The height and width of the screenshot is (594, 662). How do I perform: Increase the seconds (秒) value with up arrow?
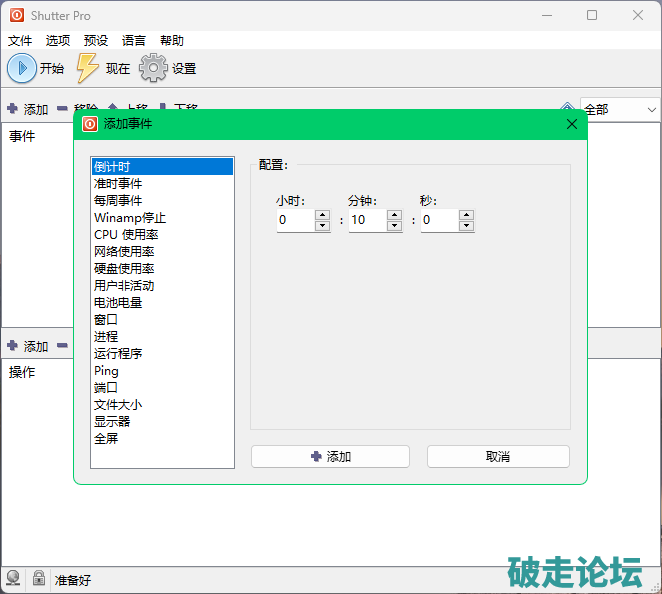[466, 214]
